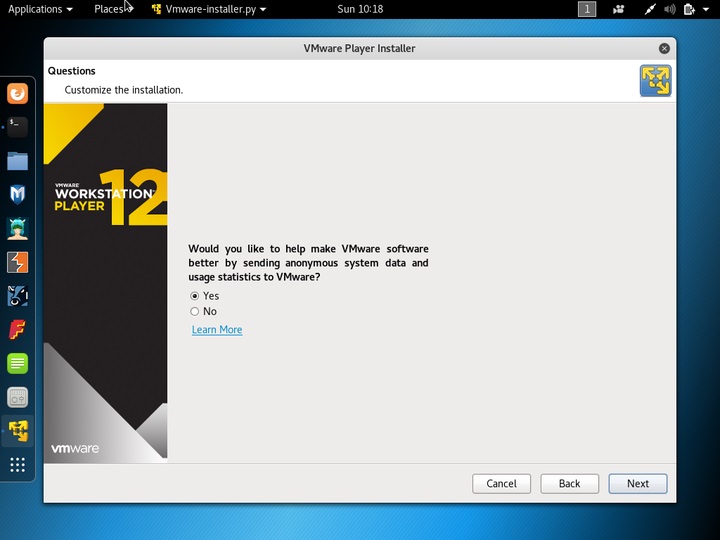Click the VMware installer icon in dock
The height and width of the screenshot is (540, 720).
(x=17, y=431)
